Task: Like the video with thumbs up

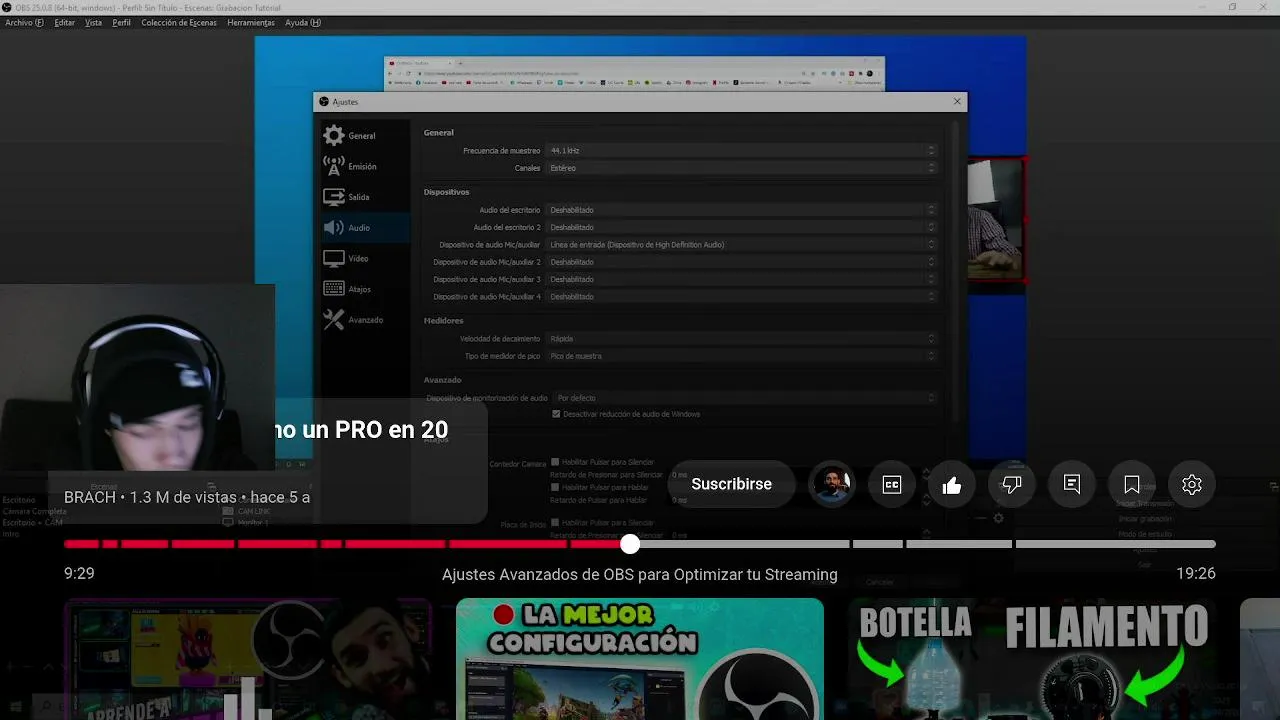Action: tap(952, 484)
